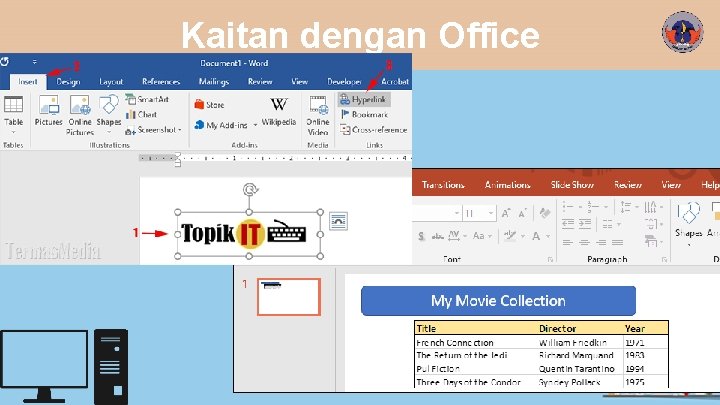Open Quick Access Toolbar customize arrow

pyautogui.click(x=34, y=62)
